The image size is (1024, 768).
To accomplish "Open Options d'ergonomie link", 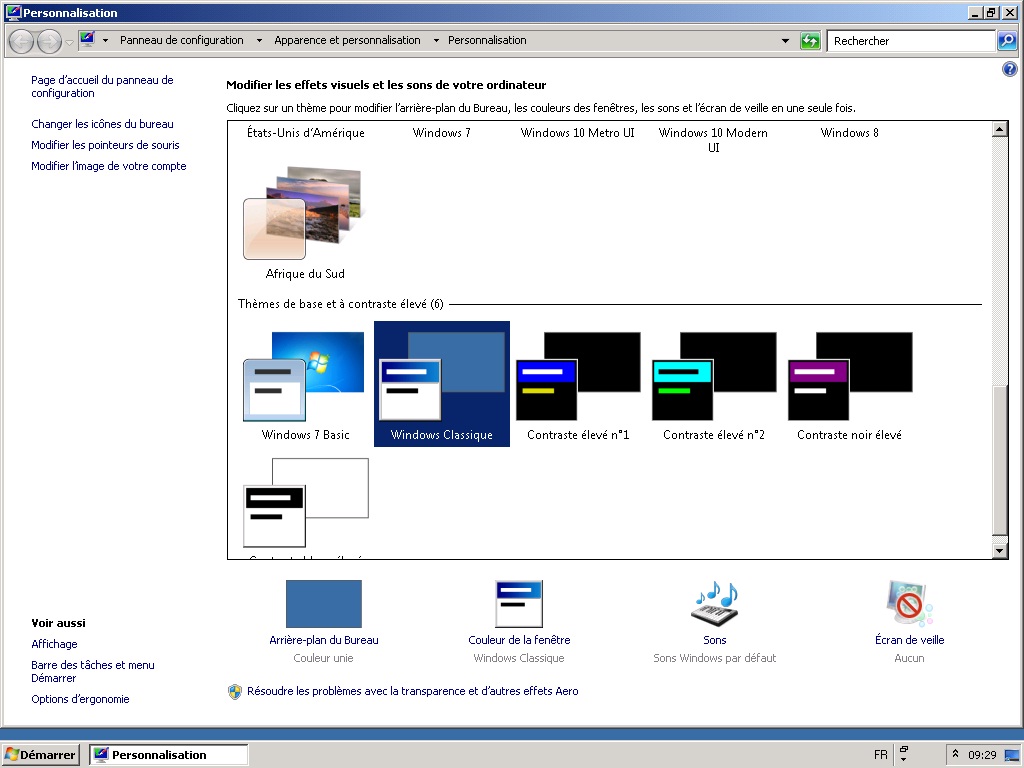I will [80, 699].
